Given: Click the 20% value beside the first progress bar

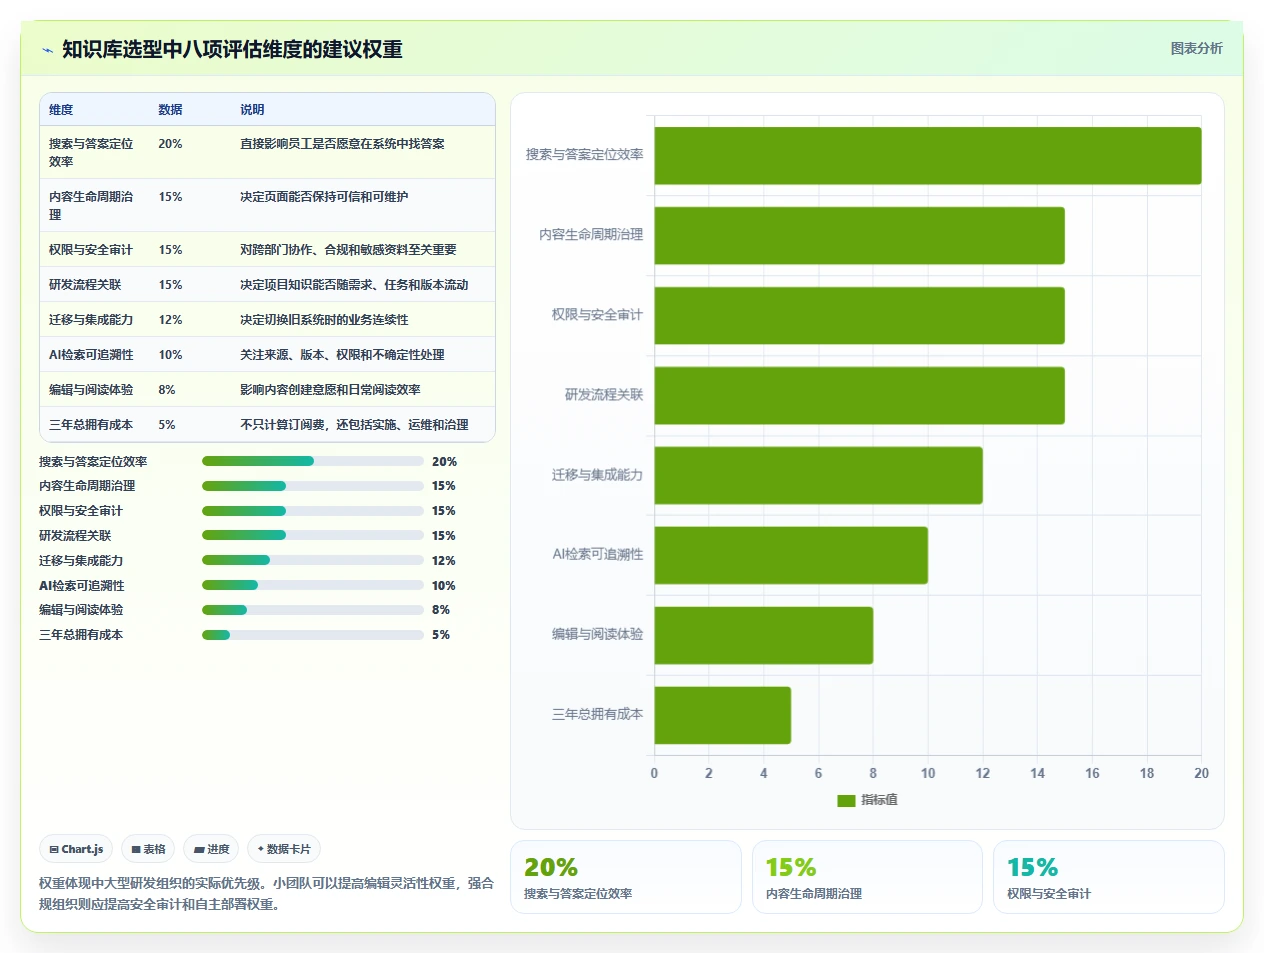Looking at the screenshot, I should click(x=444, y=462).
